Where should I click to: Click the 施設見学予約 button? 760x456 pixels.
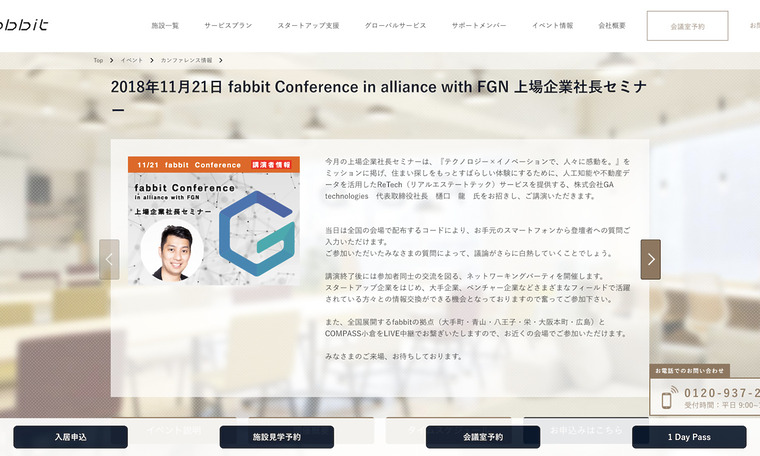pyautogui.click(x=277, y=437)
